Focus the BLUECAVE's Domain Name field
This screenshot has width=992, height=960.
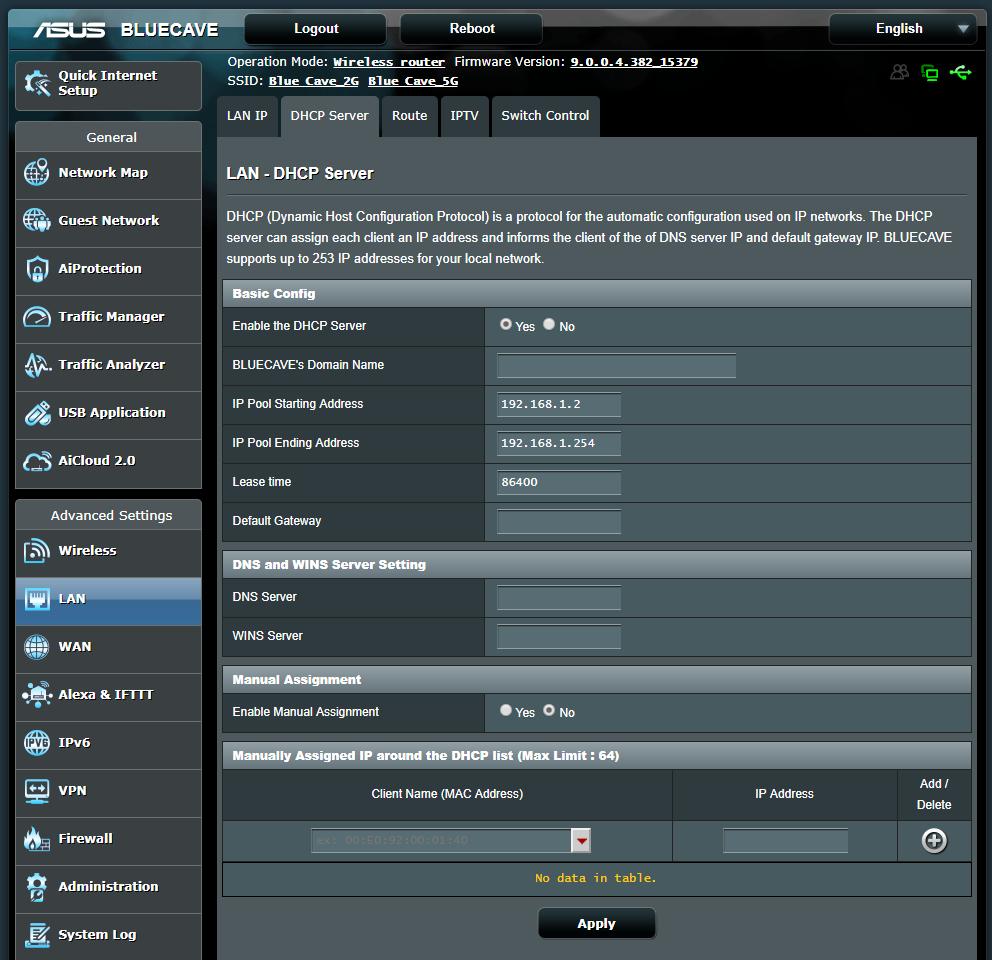(x=616, y=365)
